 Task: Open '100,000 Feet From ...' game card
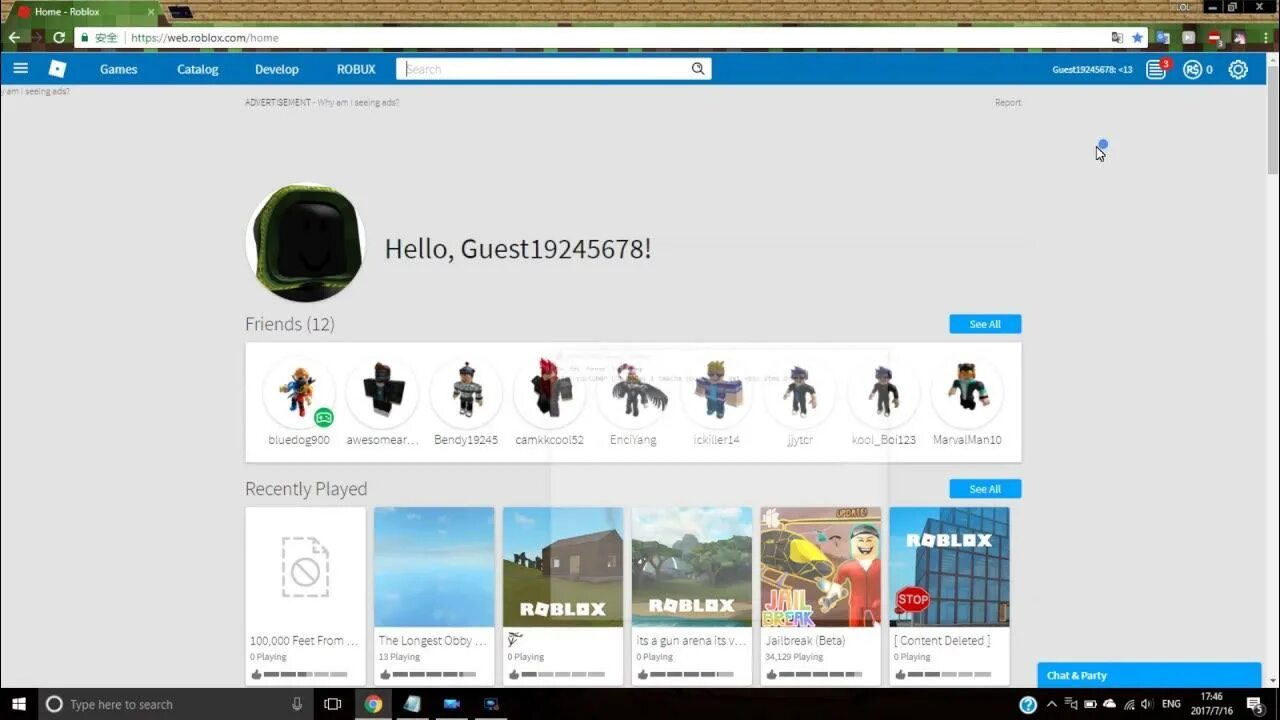(x=305, y=596)
